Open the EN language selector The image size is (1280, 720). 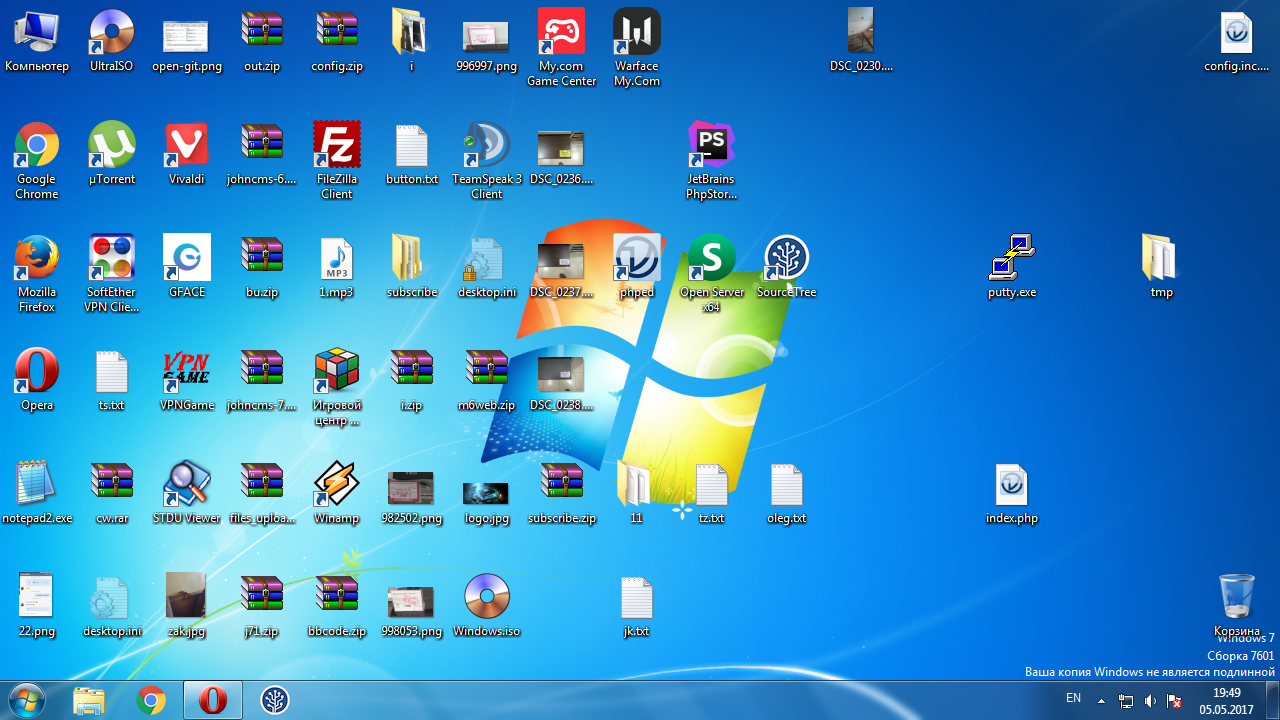(1073, 699)
